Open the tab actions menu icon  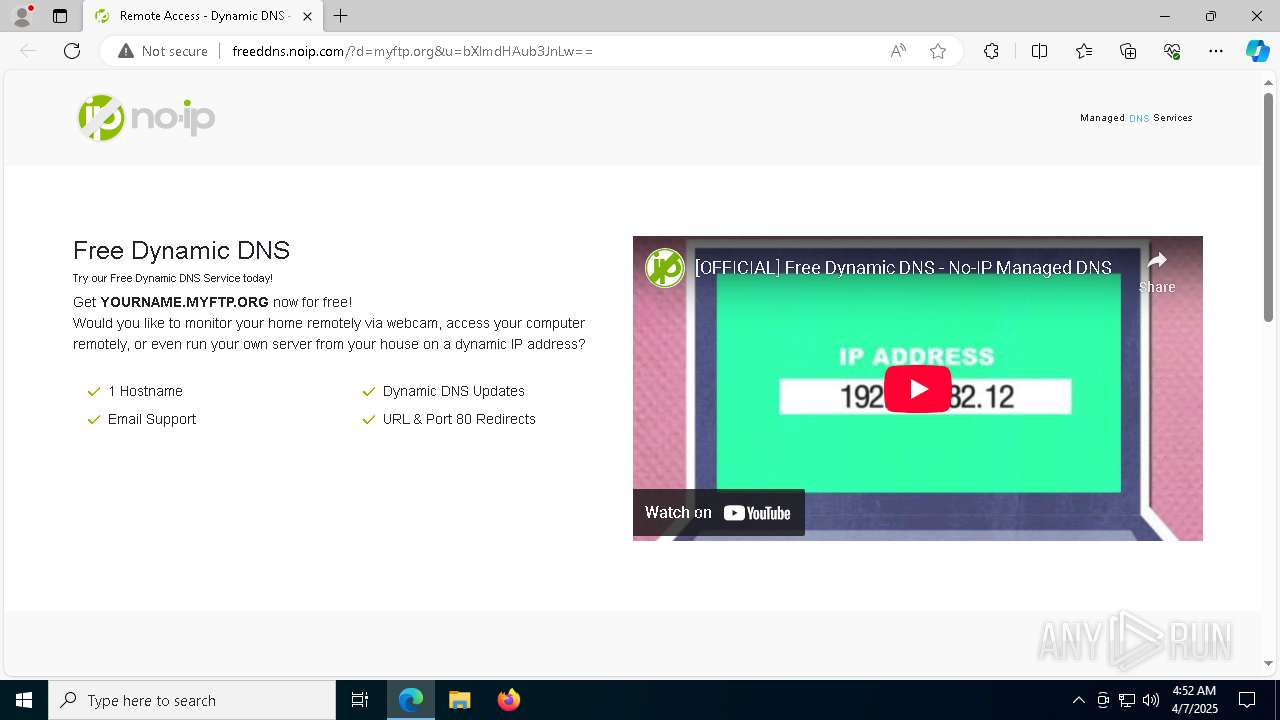pyautogui.click(x=60, y=16)
